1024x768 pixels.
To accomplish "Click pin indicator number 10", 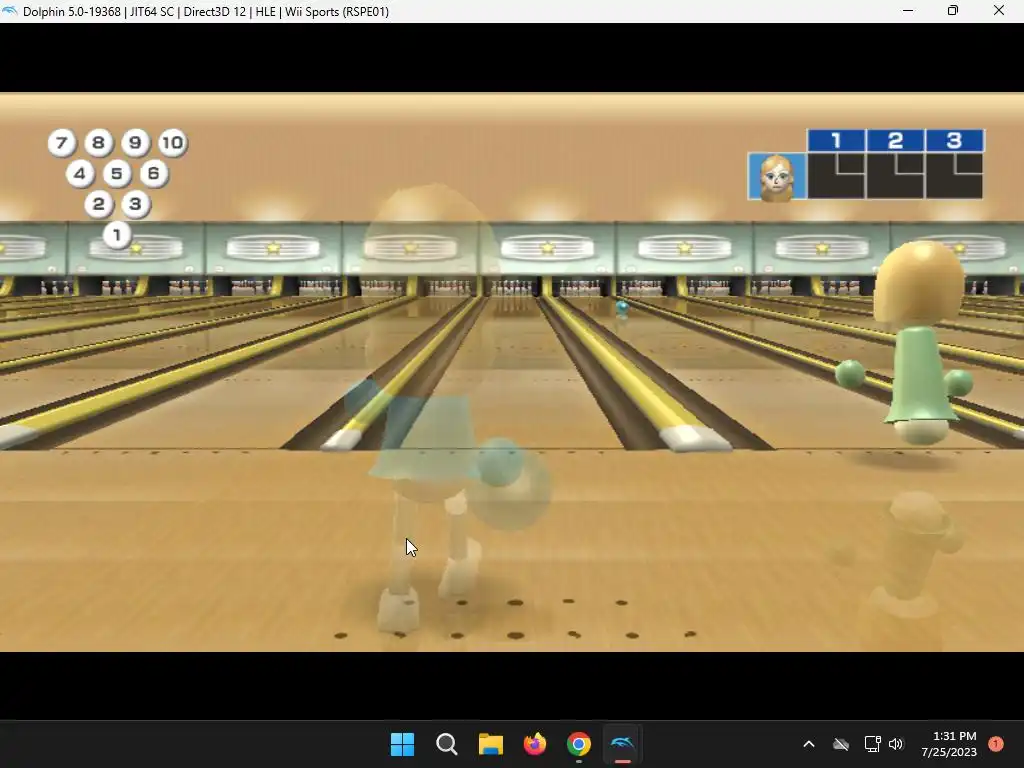I will (172, 143).
